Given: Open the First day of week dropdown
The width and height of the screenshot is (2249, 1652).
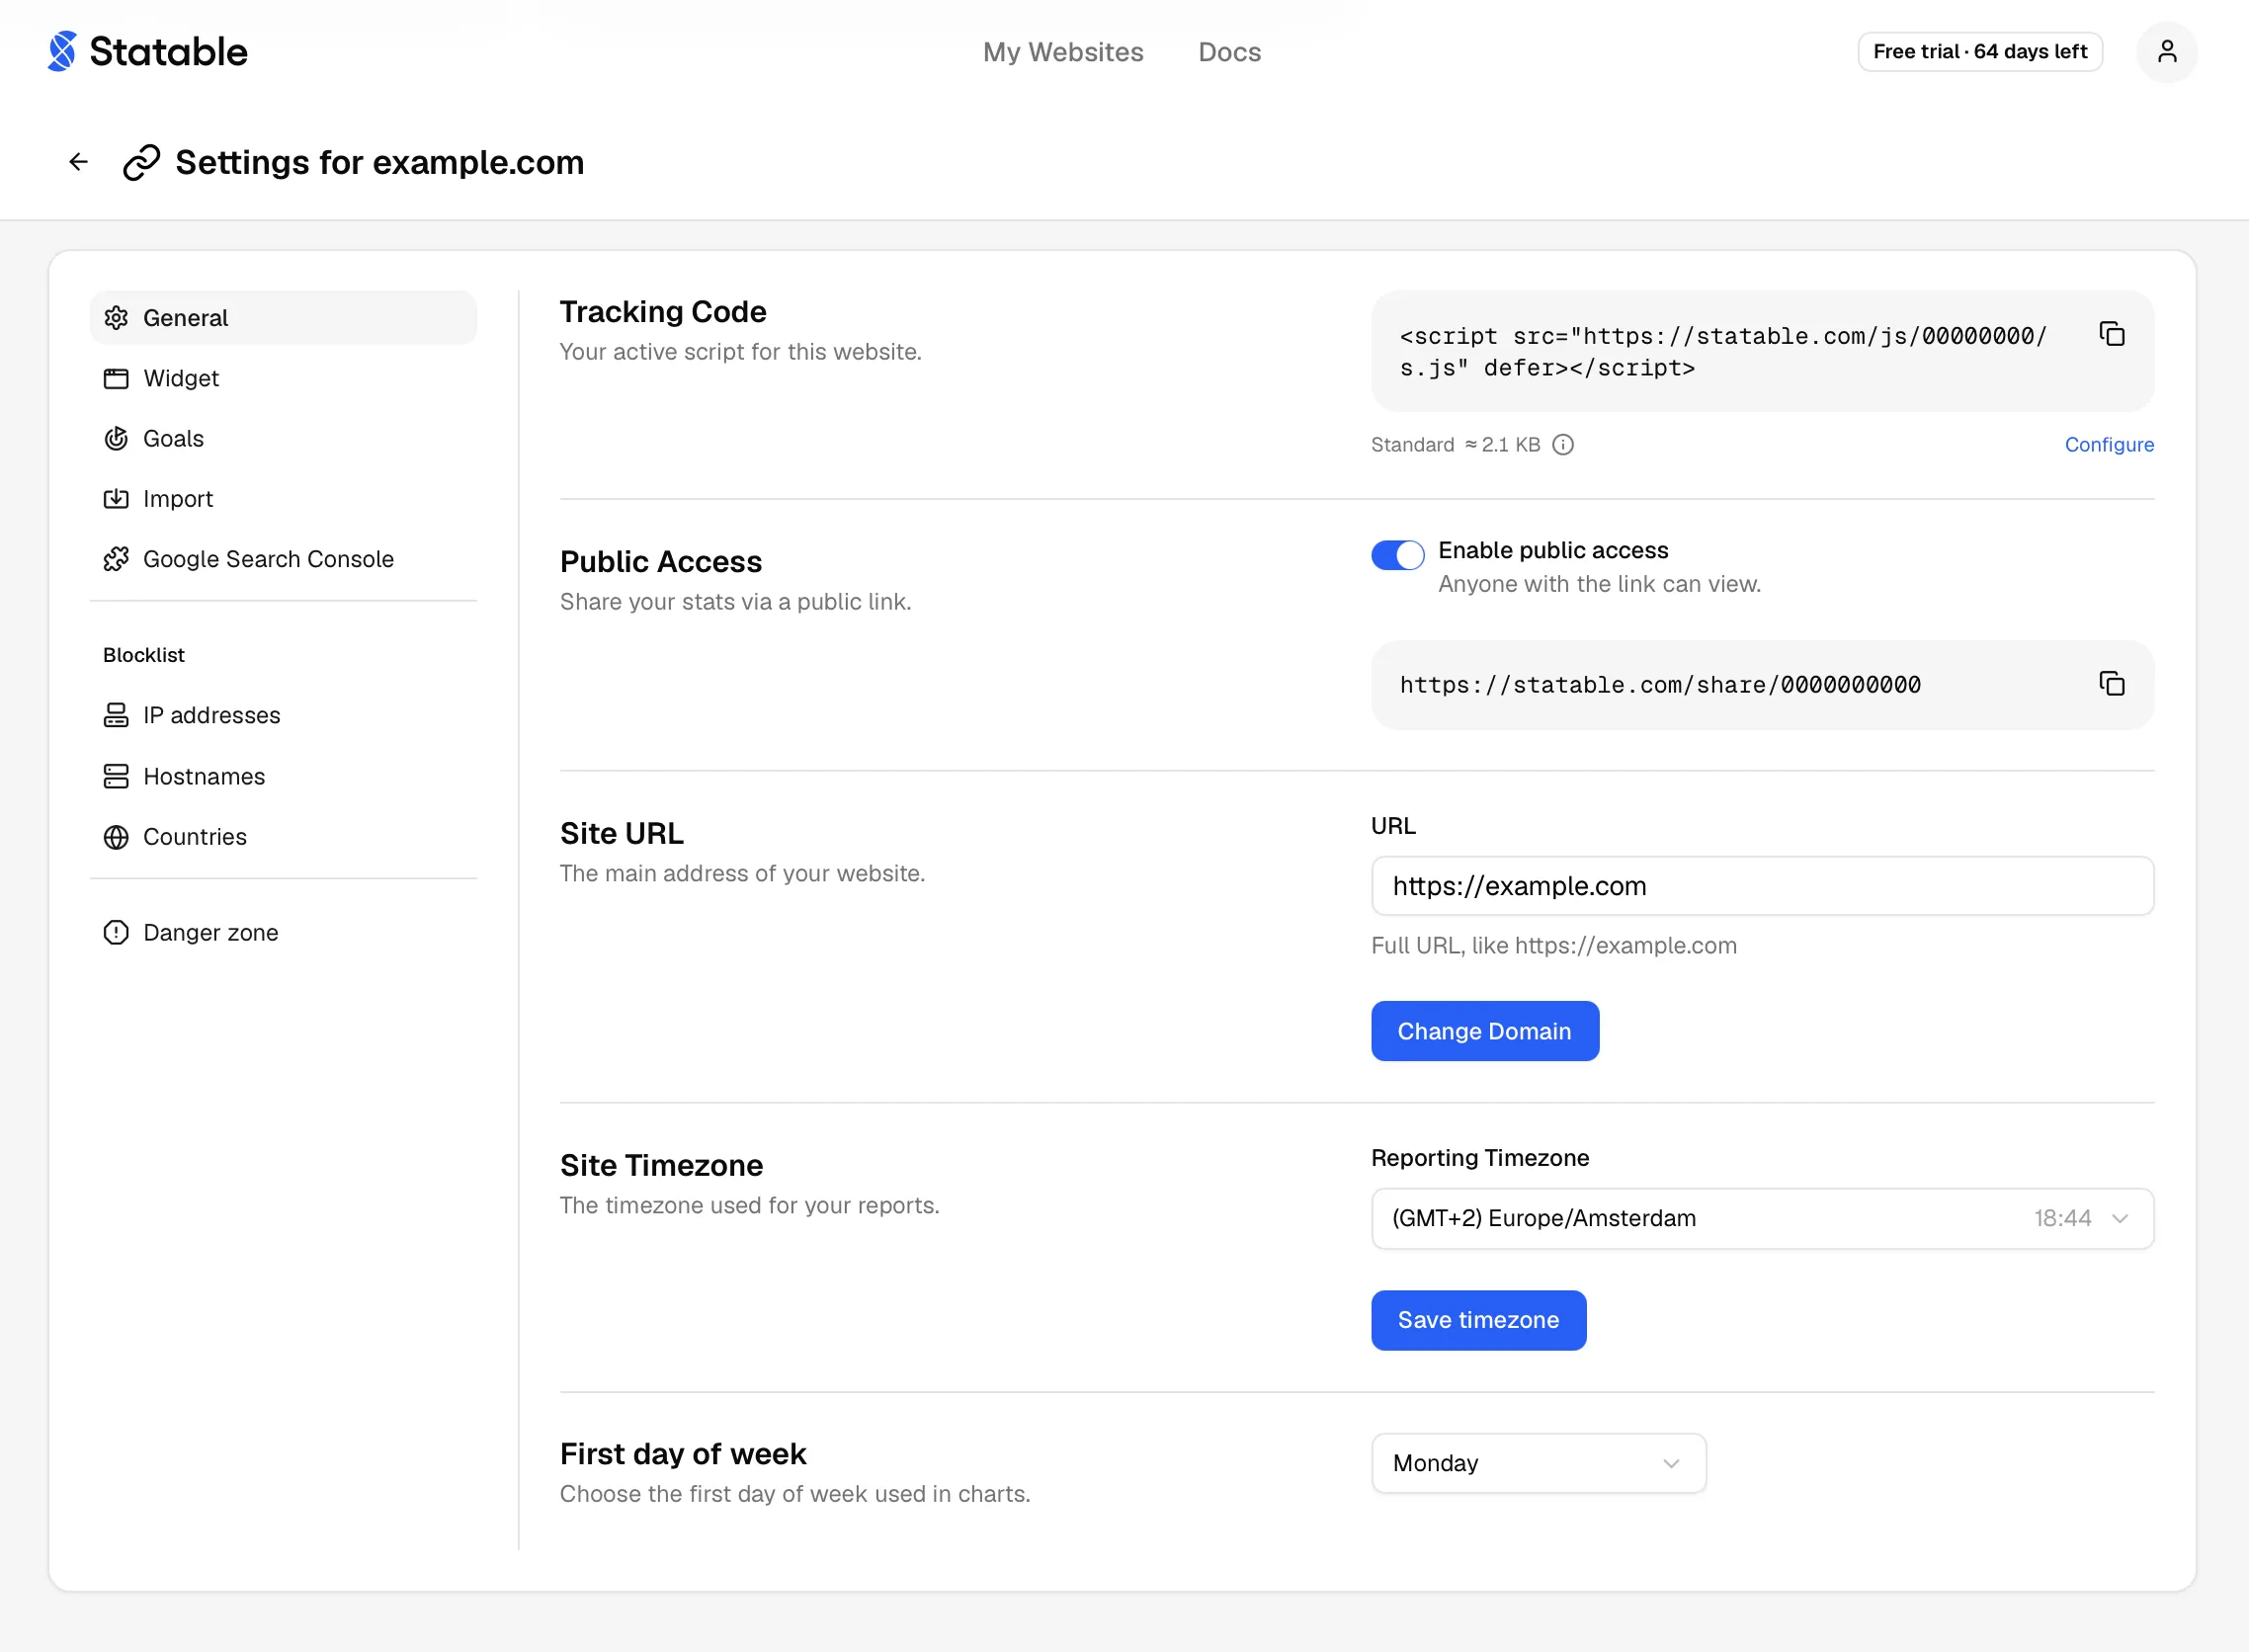Looking at the screenshot, I should click(x=1538, y=1463).
